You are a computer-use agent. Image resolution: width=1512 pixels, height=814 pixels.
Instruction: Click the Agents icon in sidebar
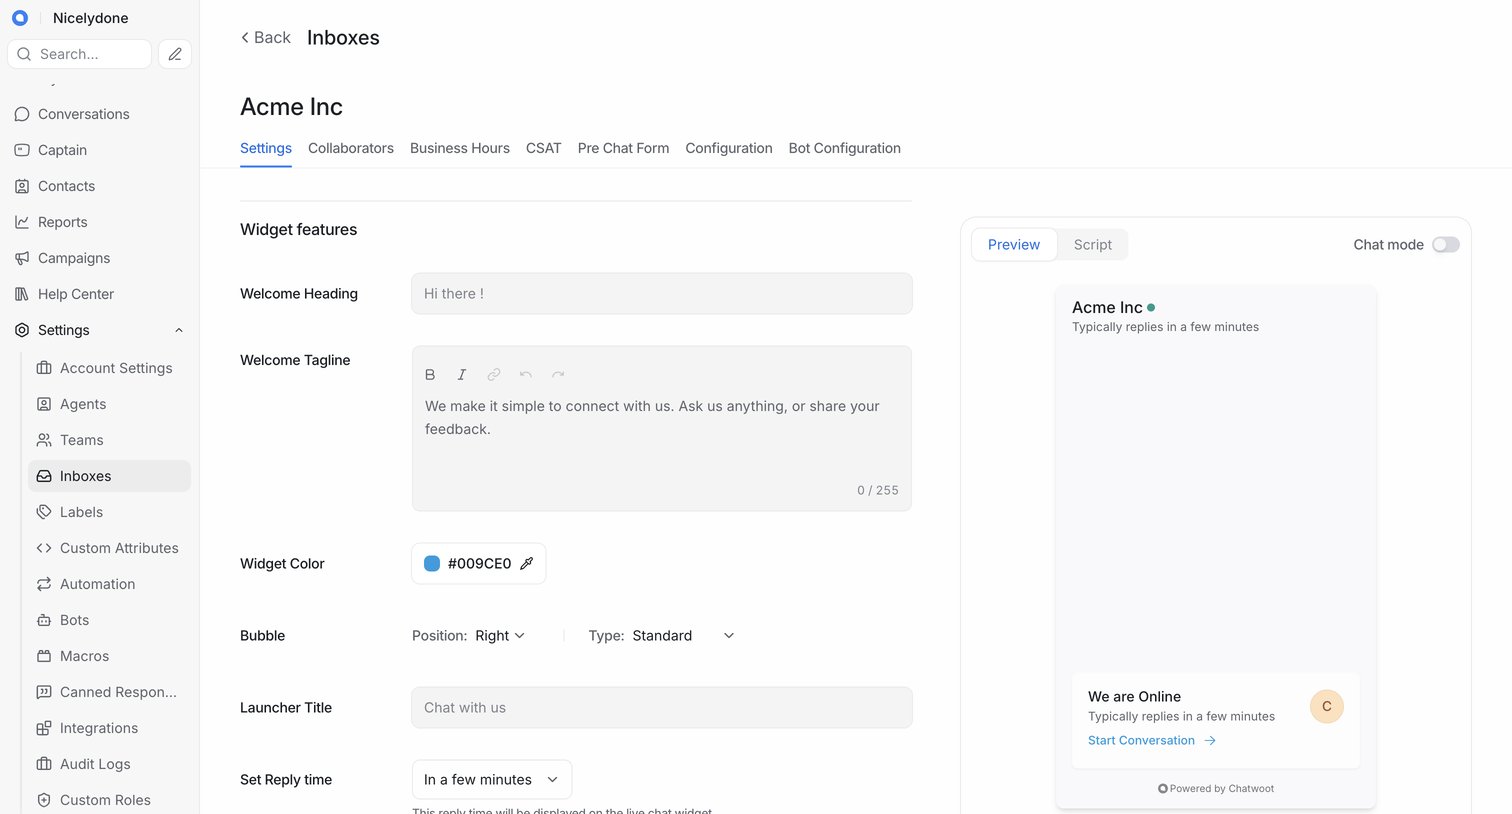(x=44, y=404)
